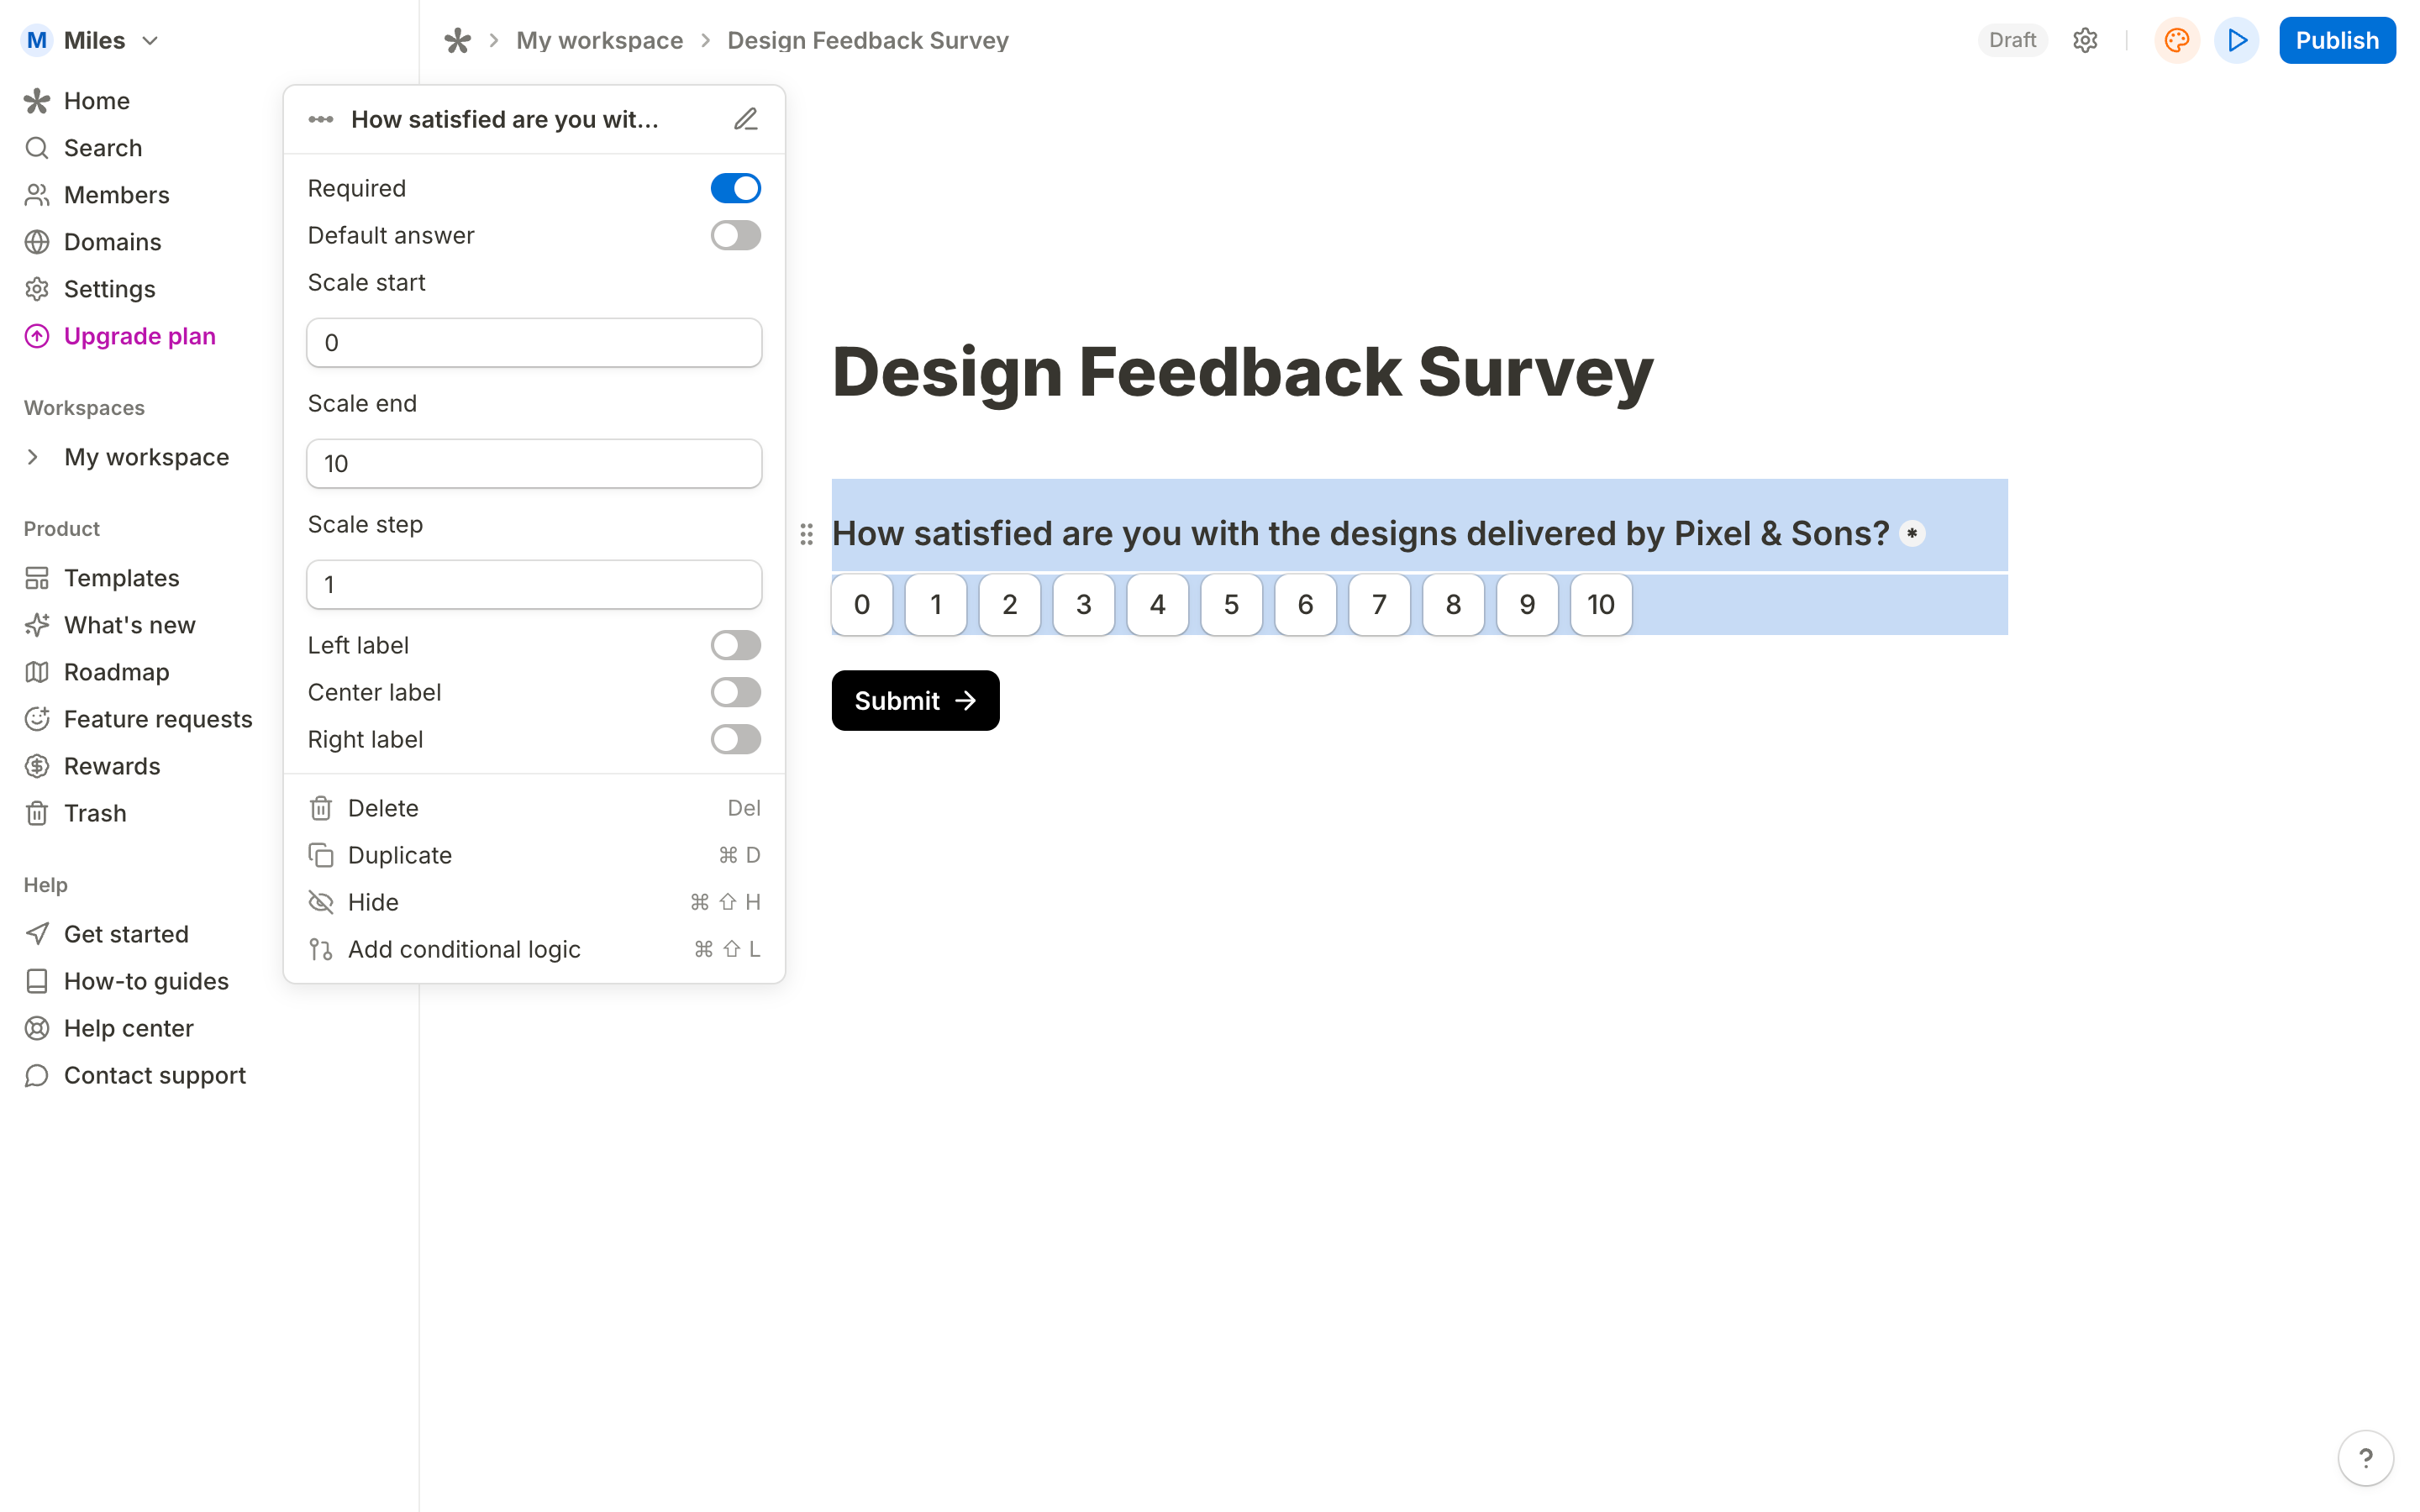This screenshot has width=2420, height=1512.
Task: Open form settings via the gear icon
Action: pyautogui.click(x=2085, y=40)
